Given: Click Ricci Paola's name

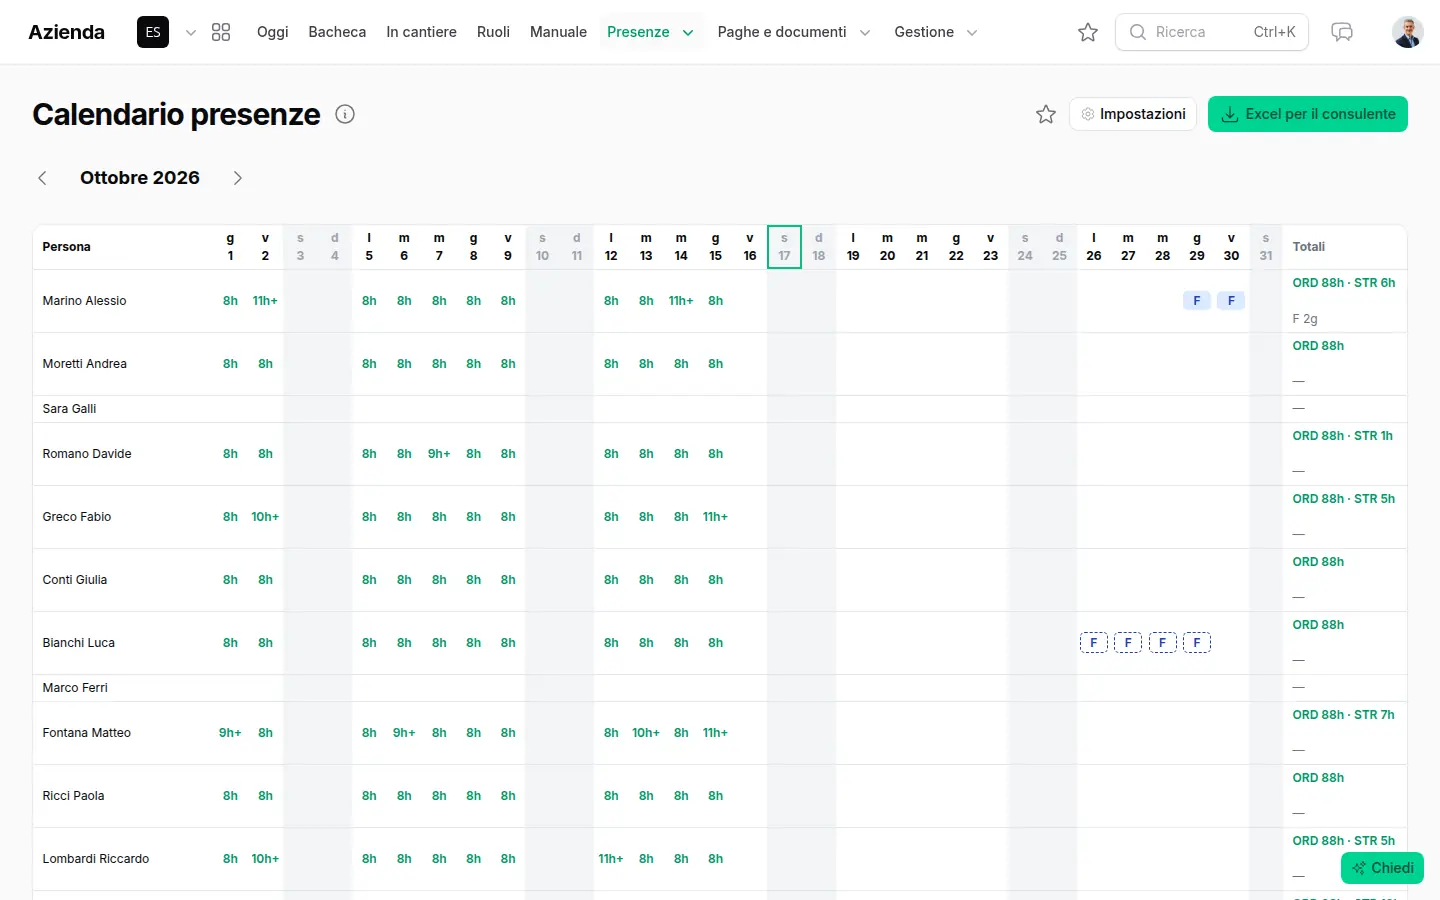Looking at the screenshot, I should [x=73, y=796].
